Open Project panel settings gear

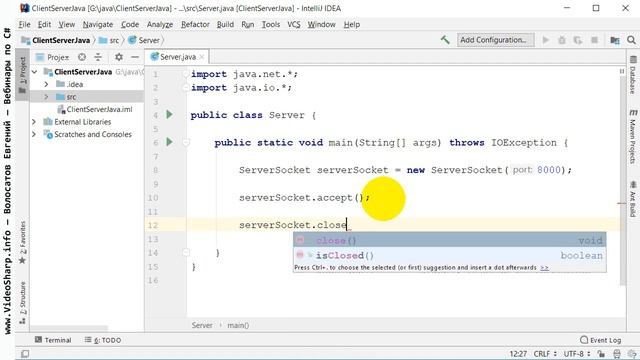pos(119,57)
